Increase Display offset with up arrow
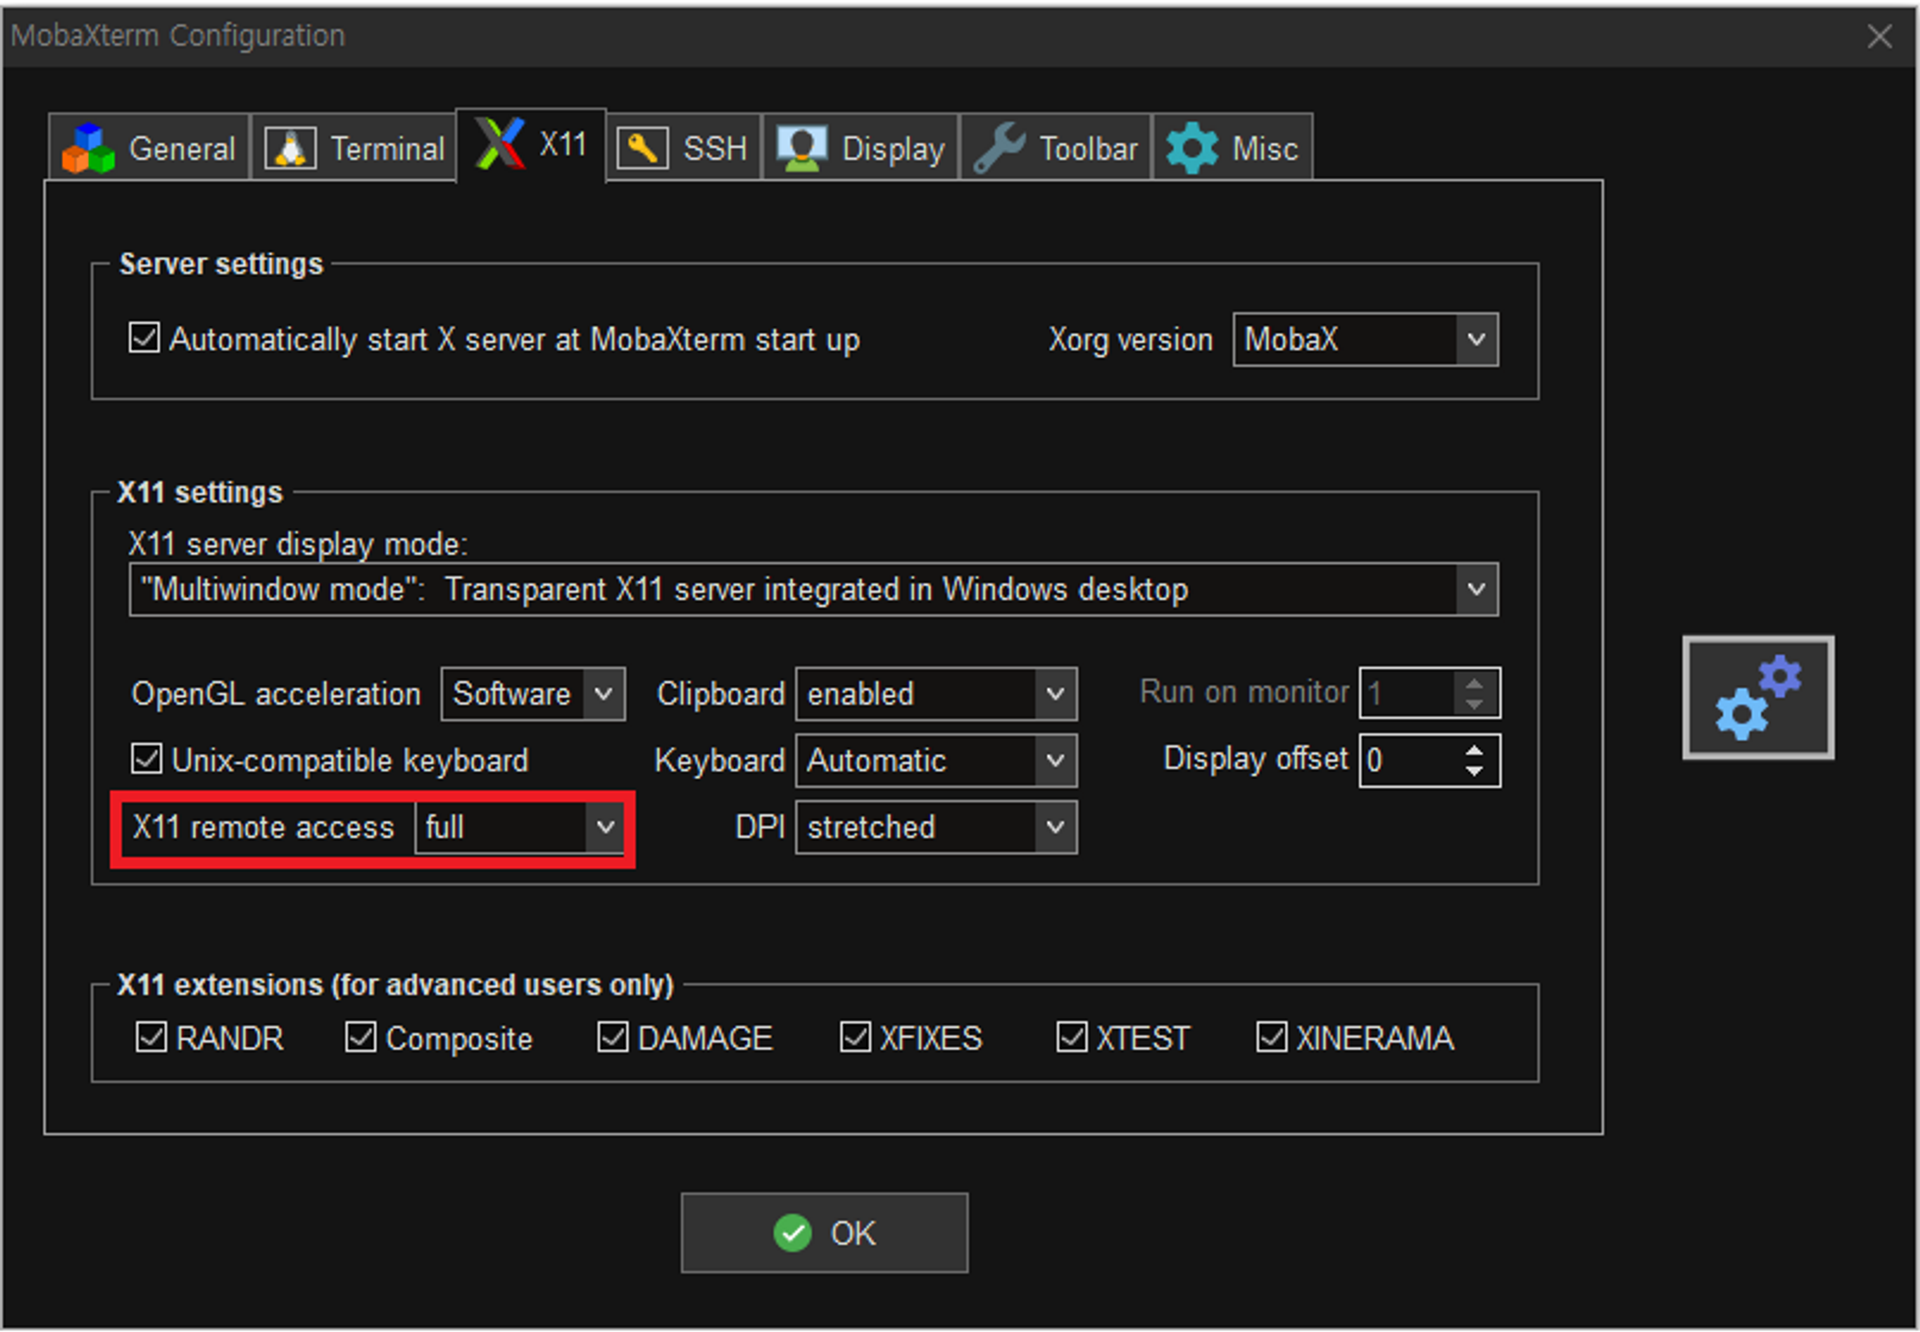Screen dimensions: 1920x1332 (x=1474, y=750)
